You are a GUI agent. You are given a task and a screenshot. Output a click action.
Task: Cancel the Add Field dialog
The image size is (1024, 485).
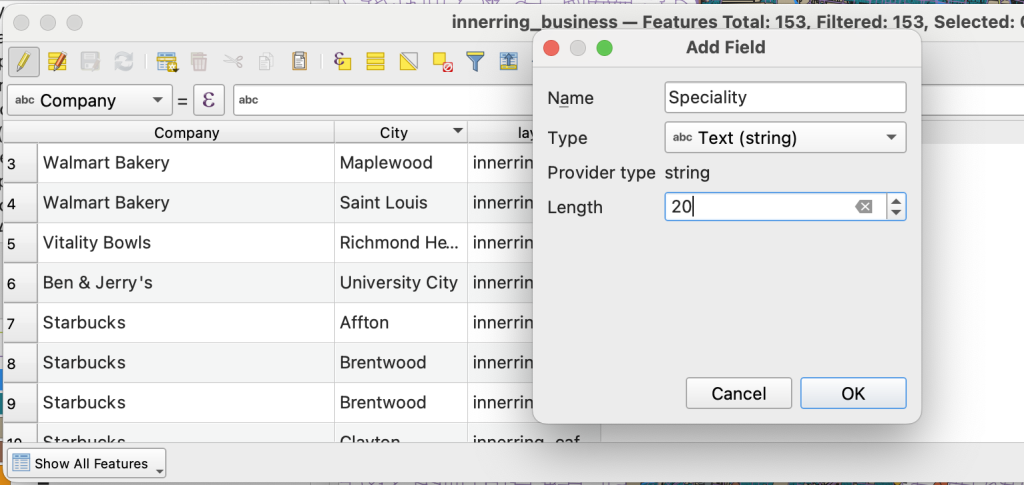(739, 393)
